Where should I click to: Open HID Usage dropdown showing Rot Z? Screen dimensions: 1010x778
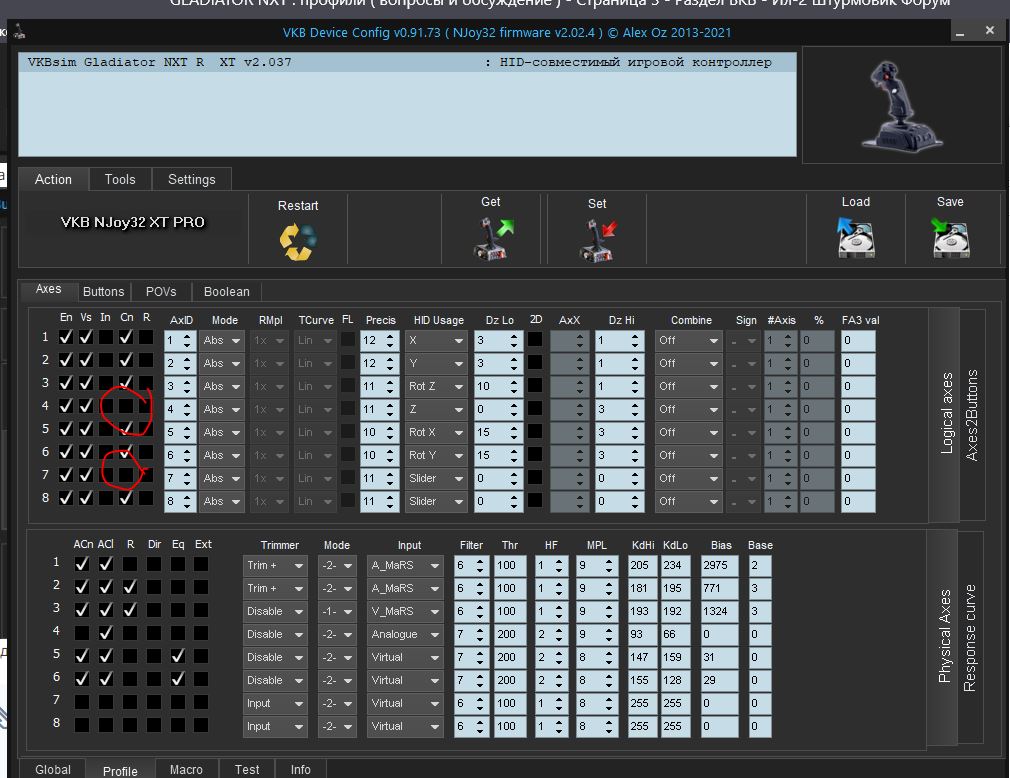pos(435,386)
